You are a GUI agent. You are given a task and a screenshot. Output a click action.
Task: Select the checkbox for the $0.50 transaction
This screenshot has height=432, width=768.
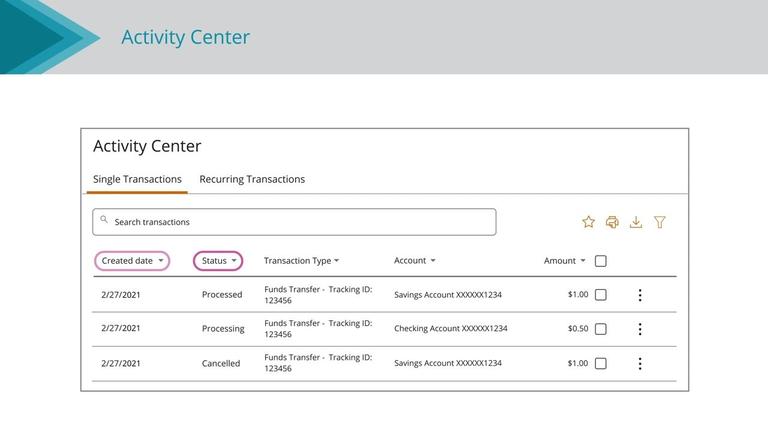[600, 329]
